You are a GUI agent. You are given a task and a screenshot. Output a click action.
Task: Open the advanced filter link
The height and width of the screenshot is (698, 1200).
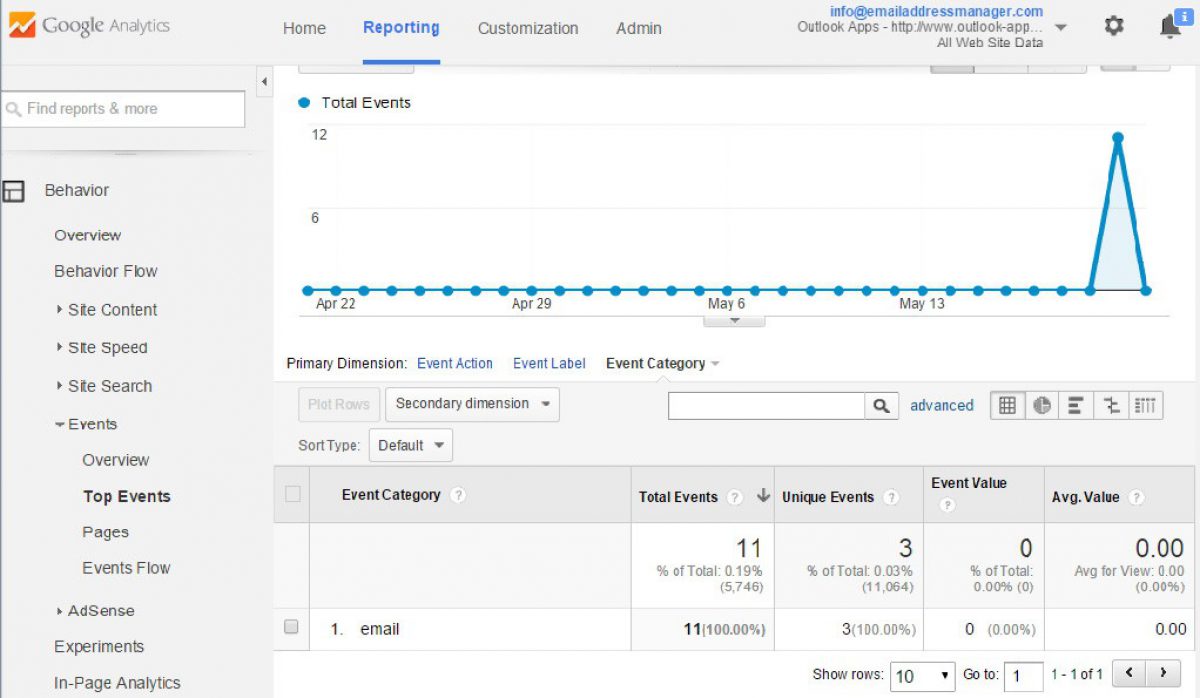click(941, 405)
